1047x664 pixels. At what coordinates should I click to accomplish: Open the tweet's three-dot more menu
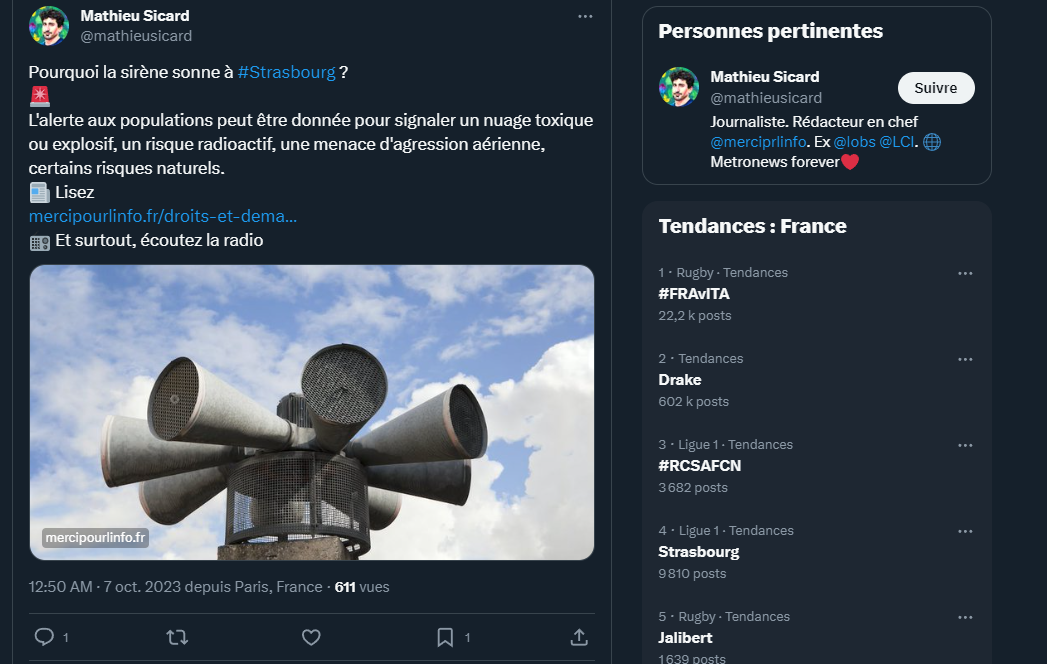tap(585, 17)
